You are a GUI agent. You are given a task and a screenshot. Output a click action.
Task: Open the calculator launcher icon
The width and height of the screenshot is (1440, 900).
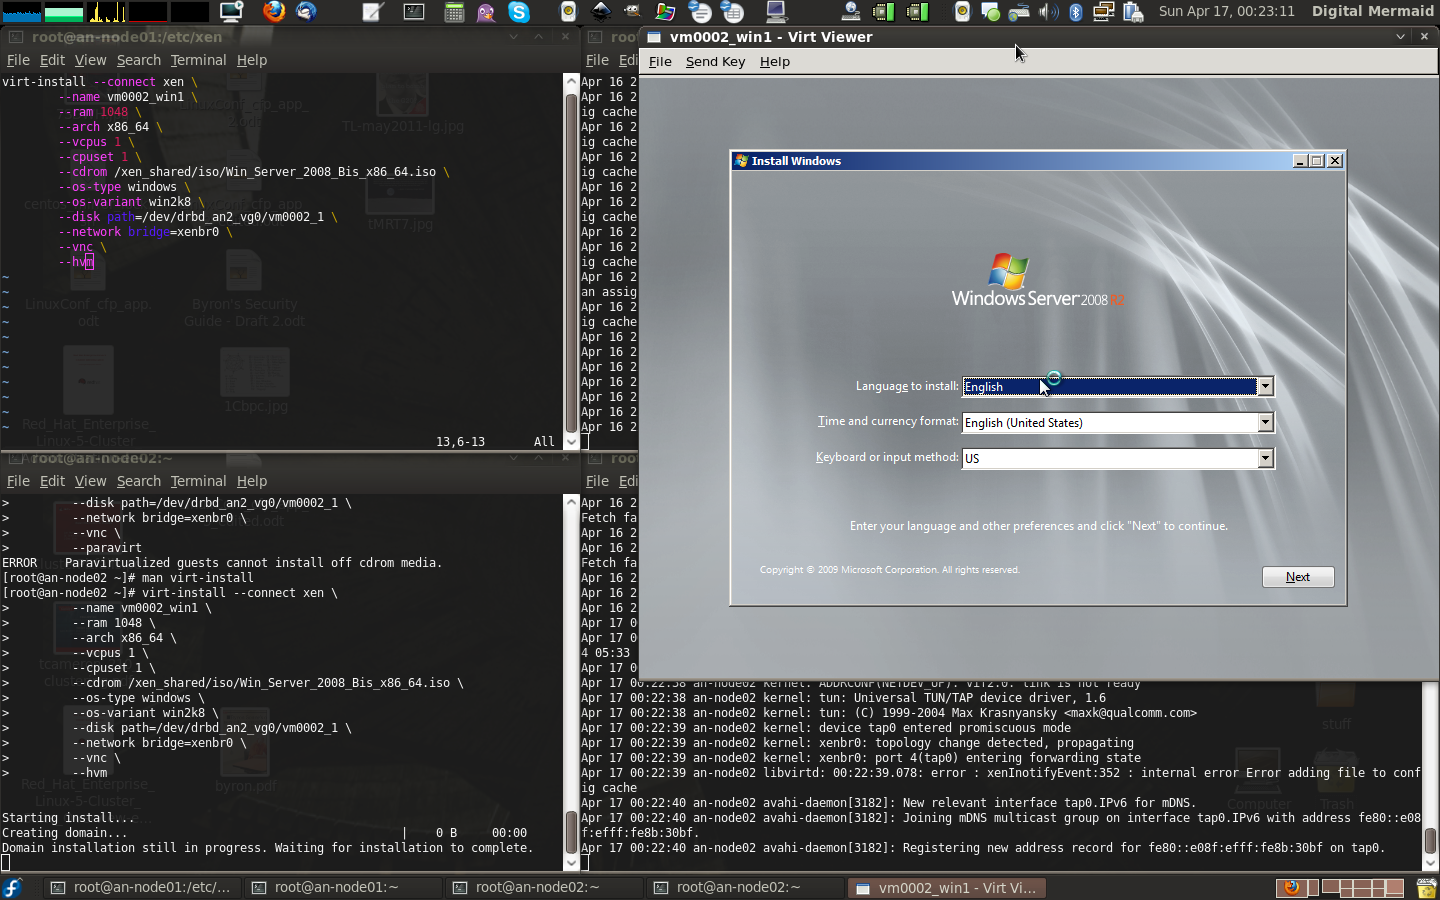(x=453, y=12)
